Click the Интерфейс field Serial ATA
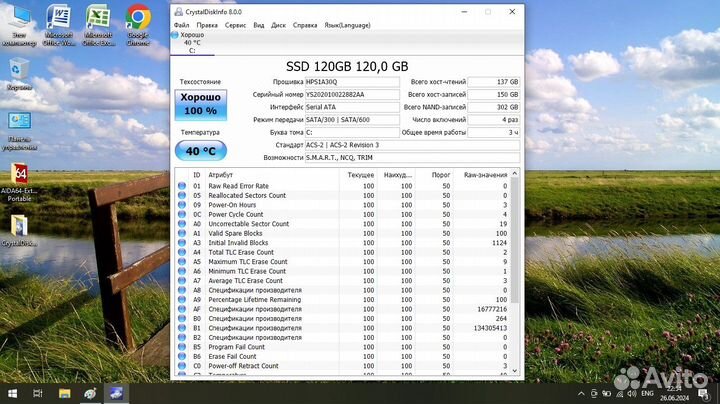 [352, 107]
